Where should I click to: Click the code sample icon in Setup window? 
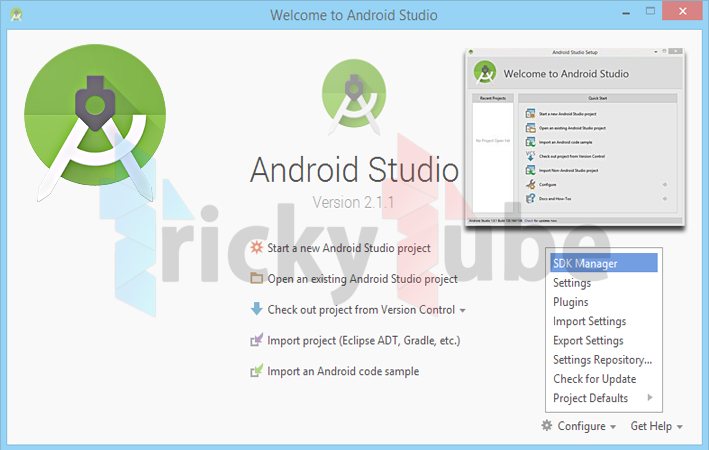pyautogui.click(x=530, y=142)
